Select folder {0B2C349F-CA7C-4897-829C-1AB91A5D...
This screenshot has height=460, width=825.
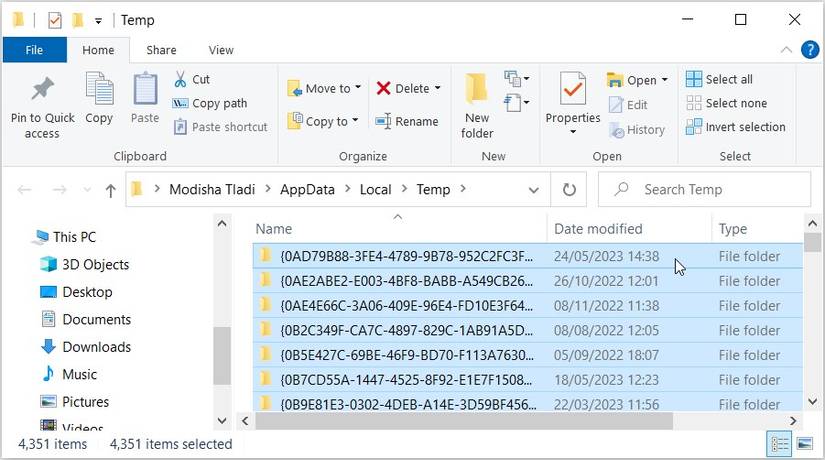click(x=528, y=331)
